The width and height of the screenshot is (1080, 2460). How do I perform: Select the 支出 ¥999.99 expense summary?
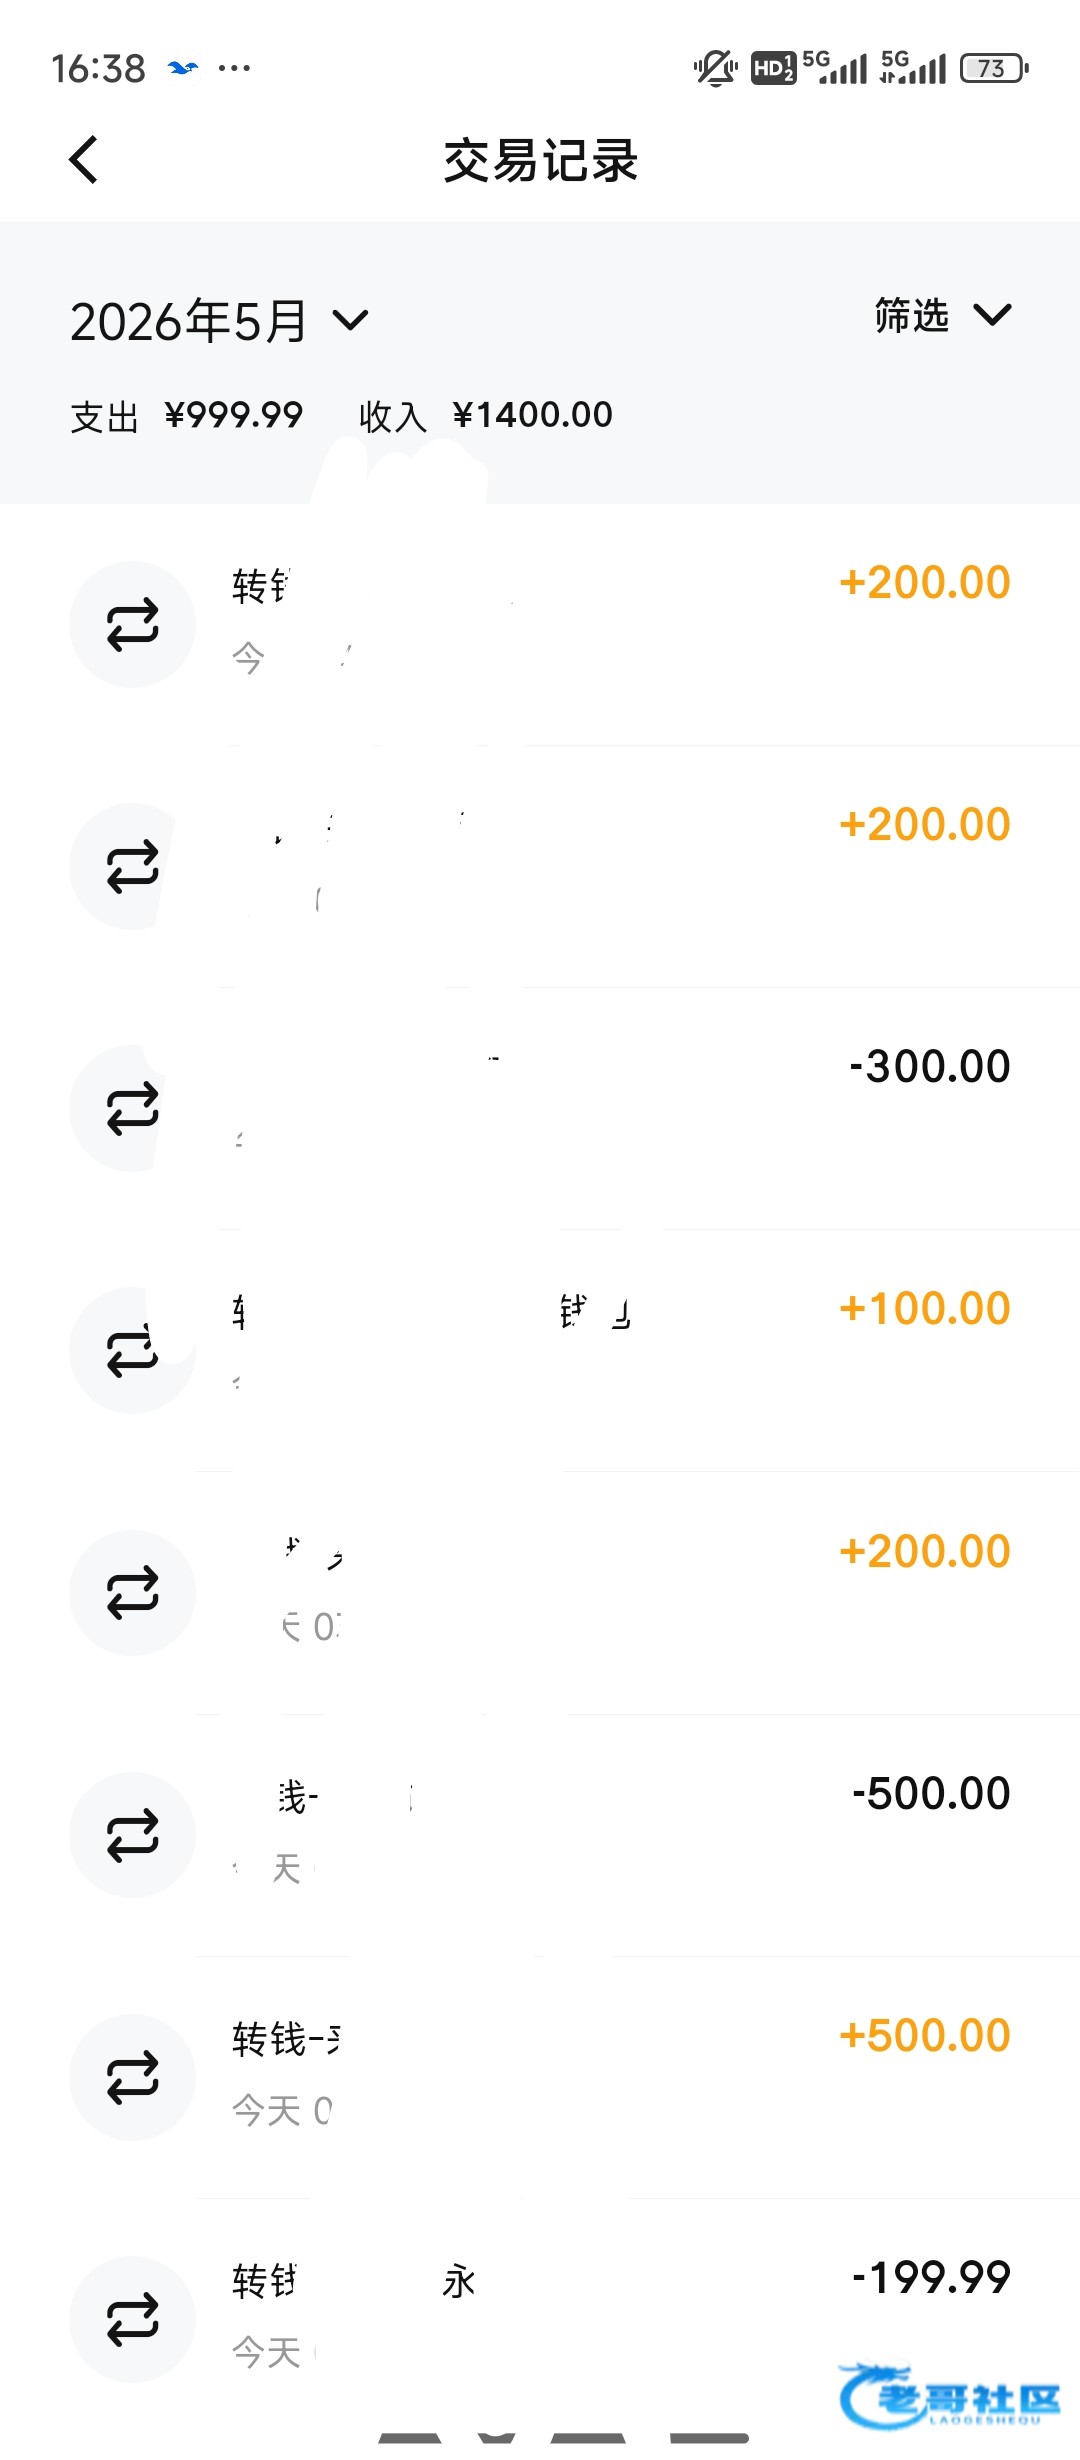(x=186, y=415)
